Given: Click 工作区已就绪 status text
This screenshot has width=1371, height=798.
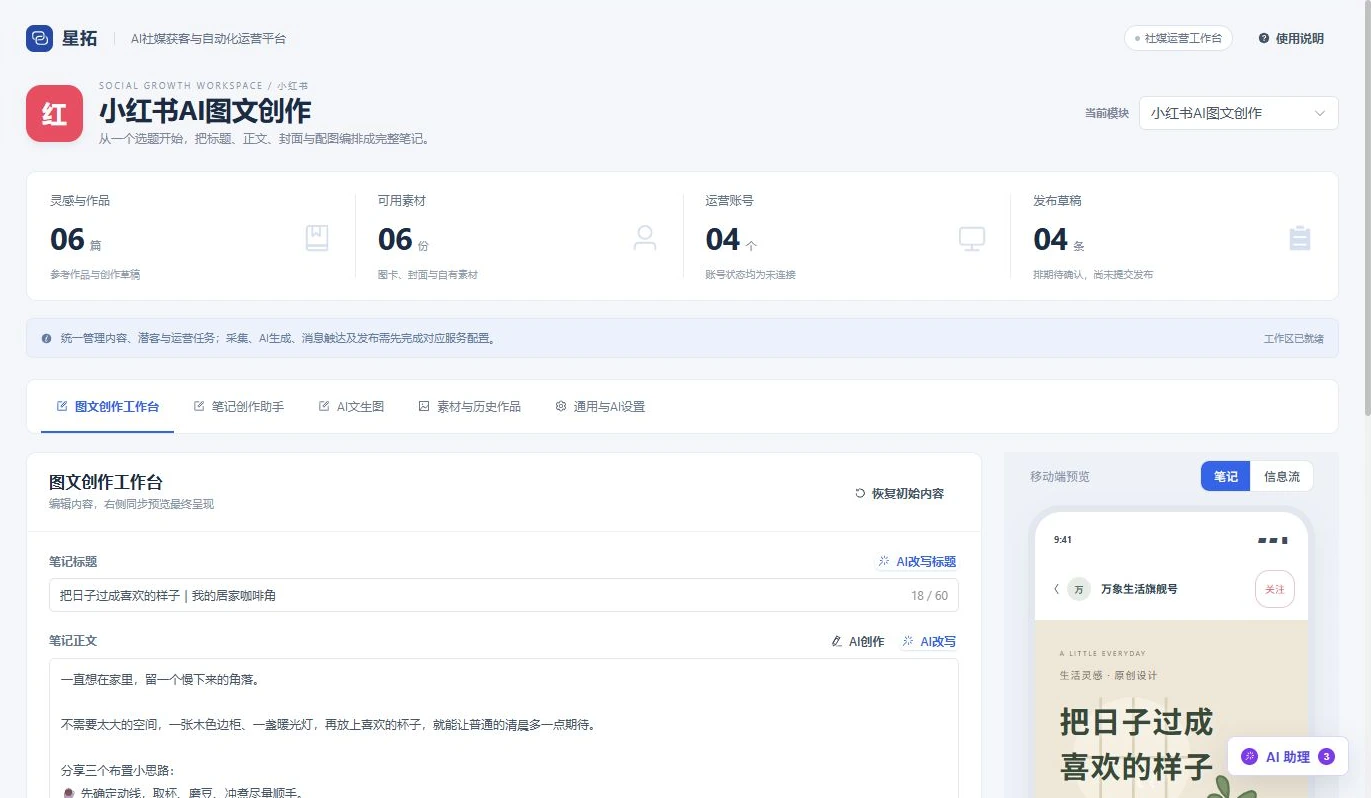Looking at the screenshot, I should (1294, 339).
